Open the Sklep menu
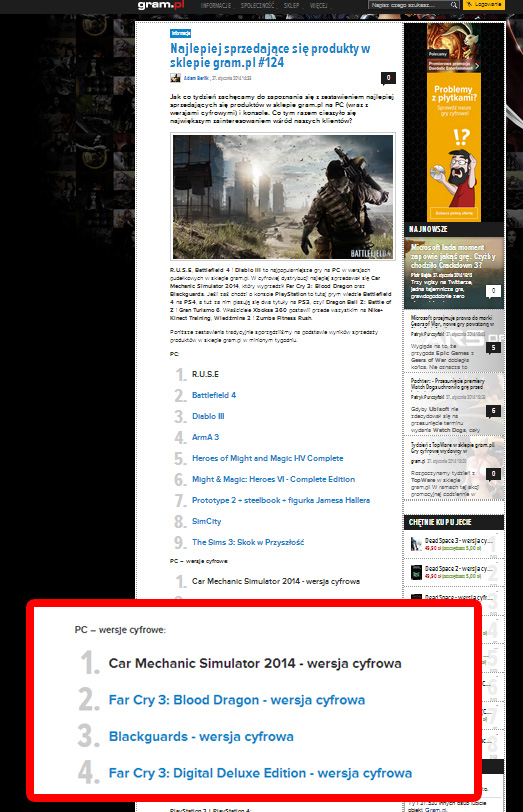The width and height of the screenshot is (523, 812). (x=291, y=5)
